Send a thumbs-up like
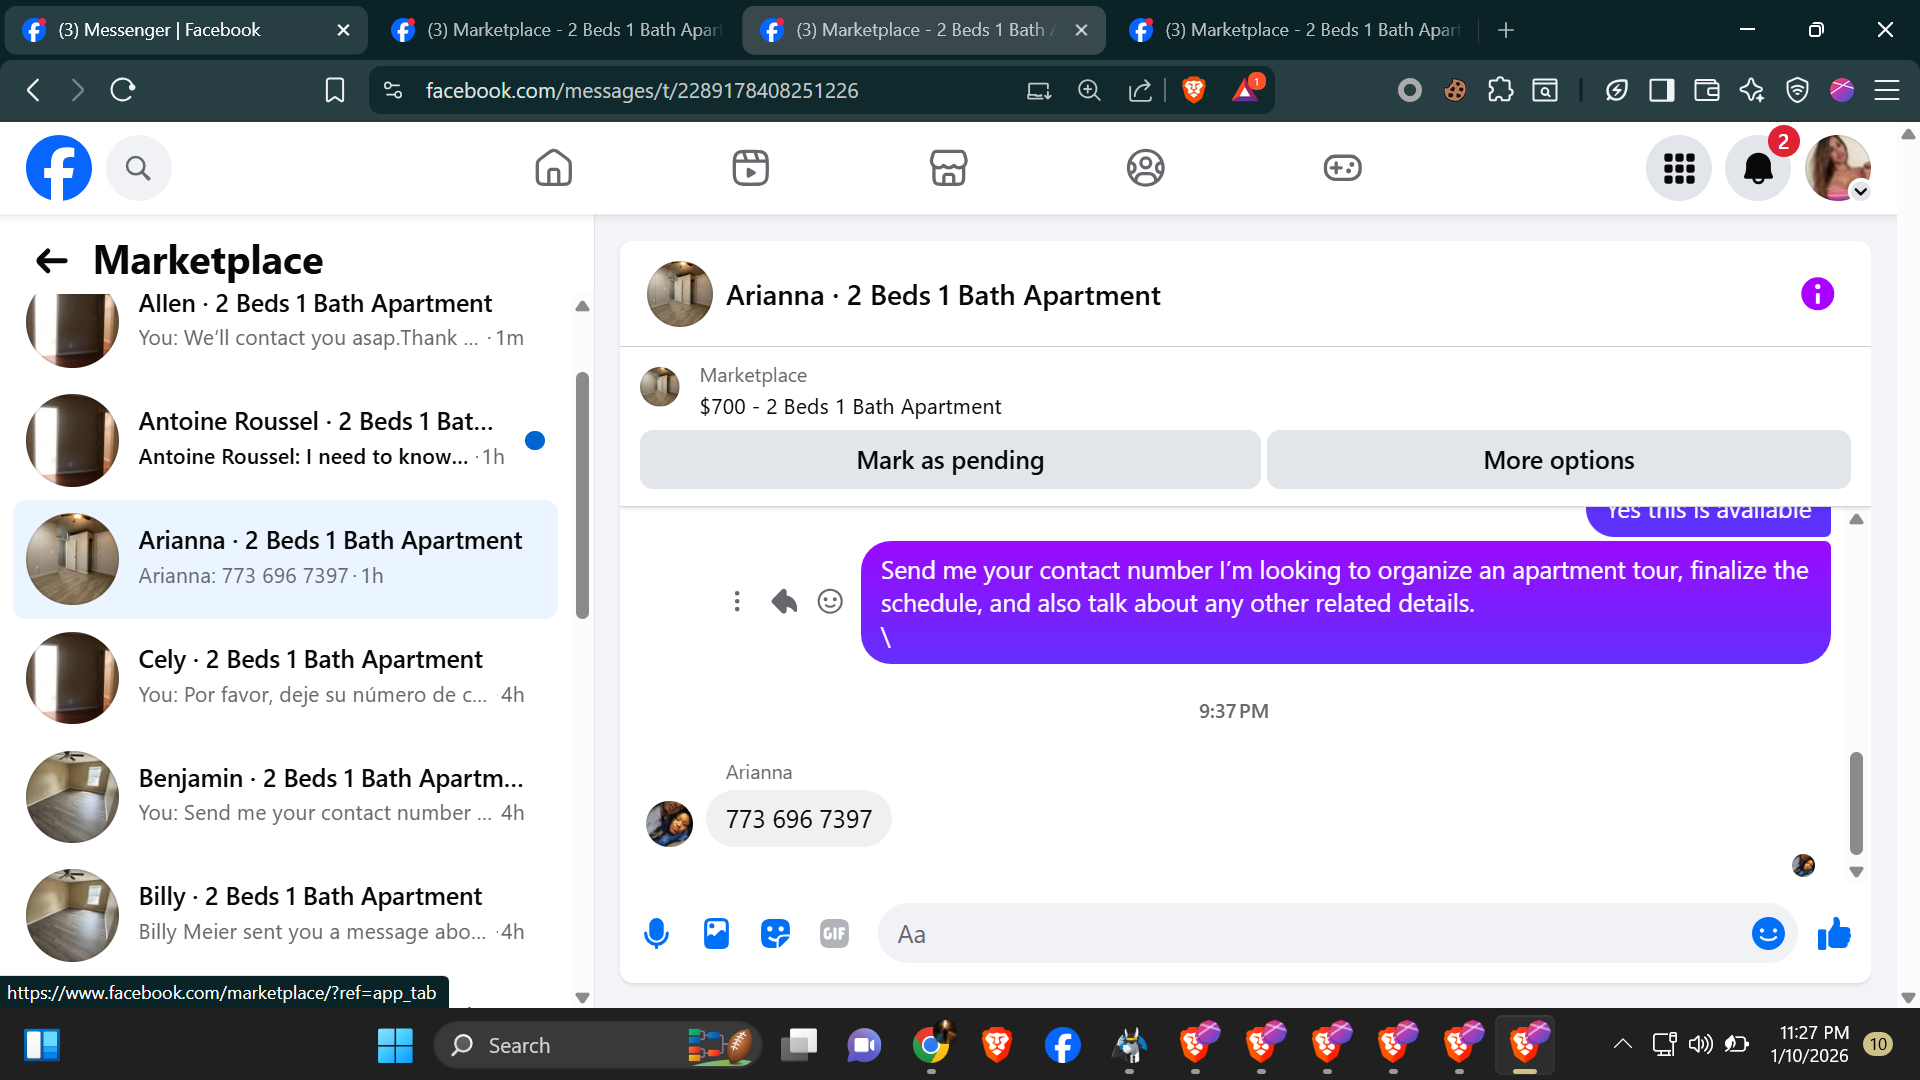This screenshot has height=1080, width=1920. click(x=1834, y=934)
